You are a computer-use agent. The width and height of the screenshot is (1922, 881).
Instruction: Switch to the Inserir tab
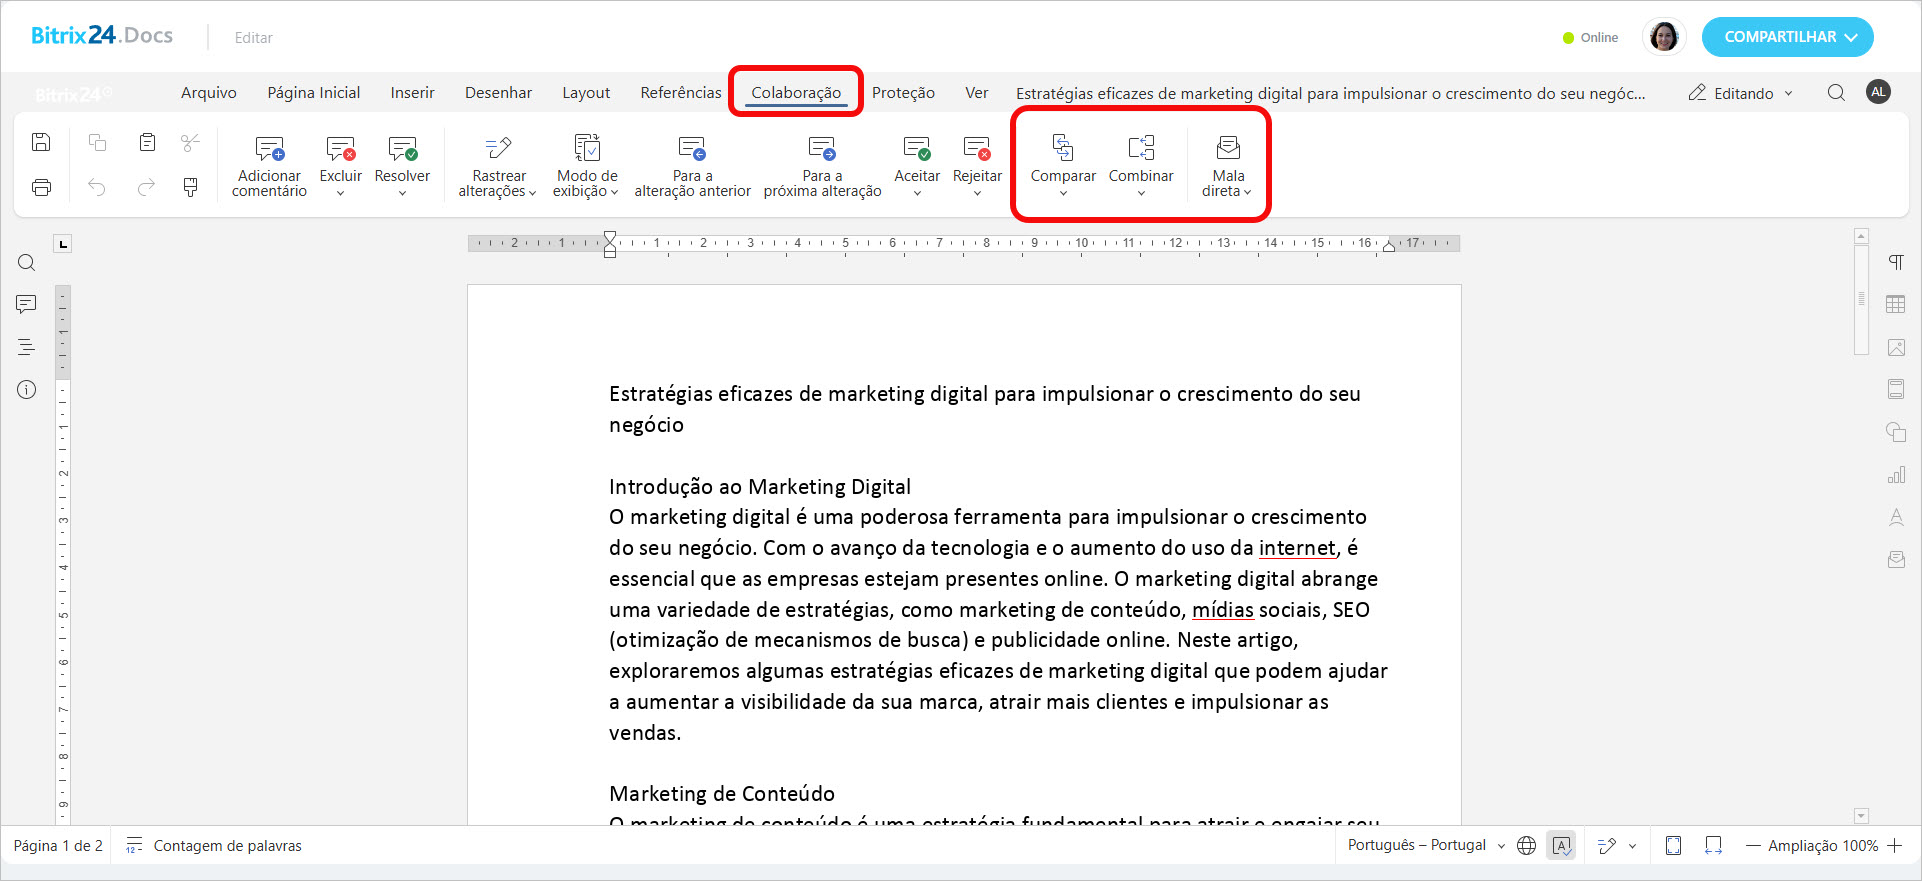pos(412,93)
